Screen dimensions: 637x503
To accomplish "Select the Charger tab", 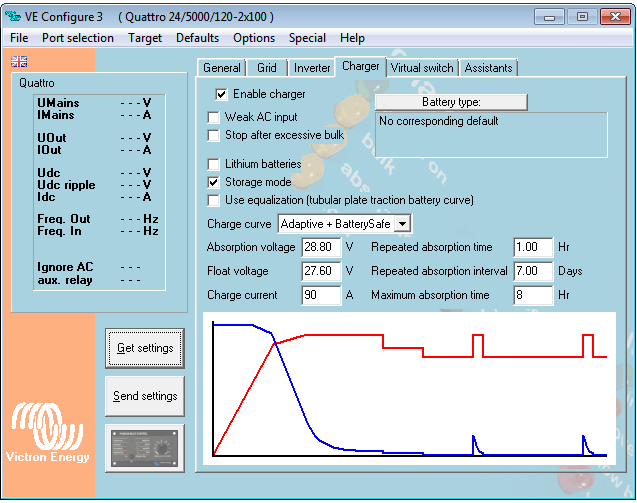I will (x=360, y=66).
